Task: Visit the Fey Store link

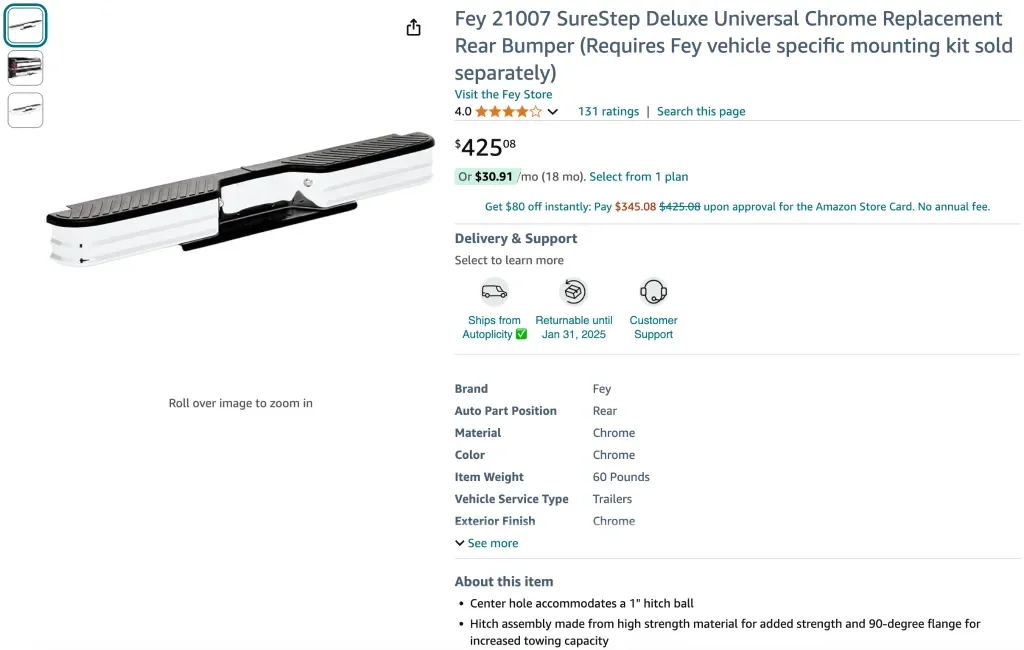Action: pos(503,95)
